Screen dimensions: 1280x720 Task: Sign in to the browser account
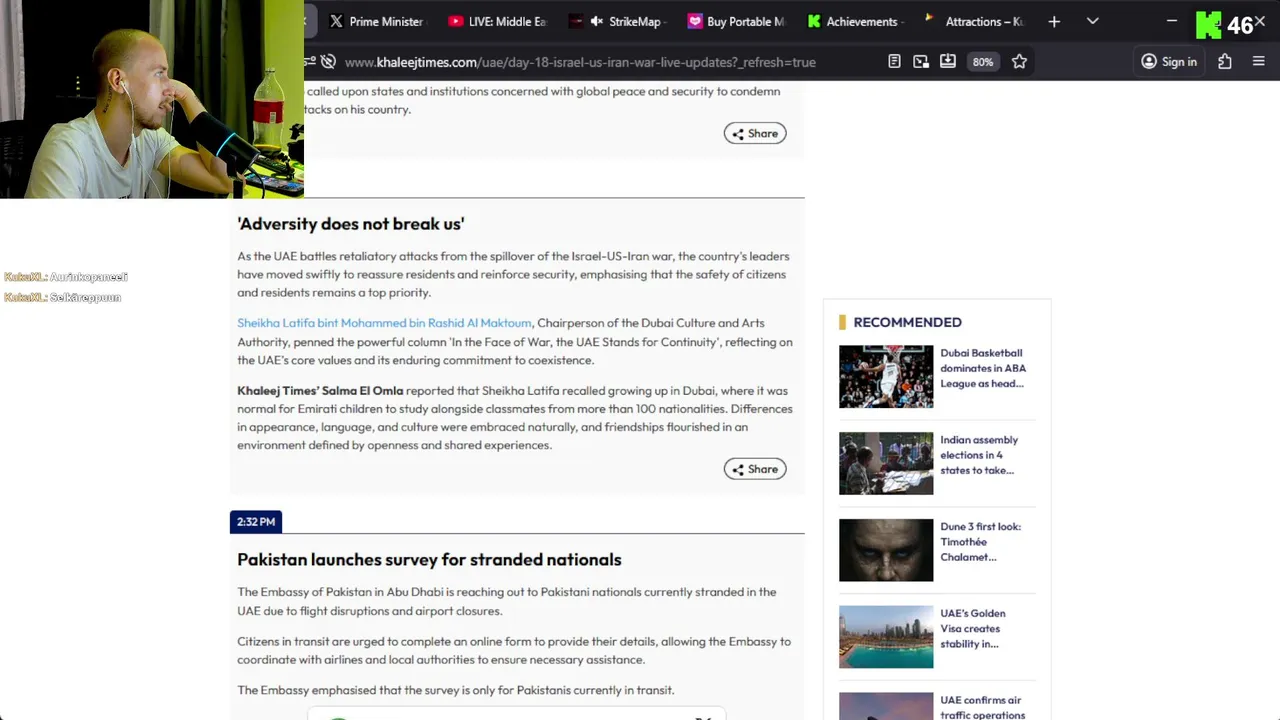(x=1169, y=61)
